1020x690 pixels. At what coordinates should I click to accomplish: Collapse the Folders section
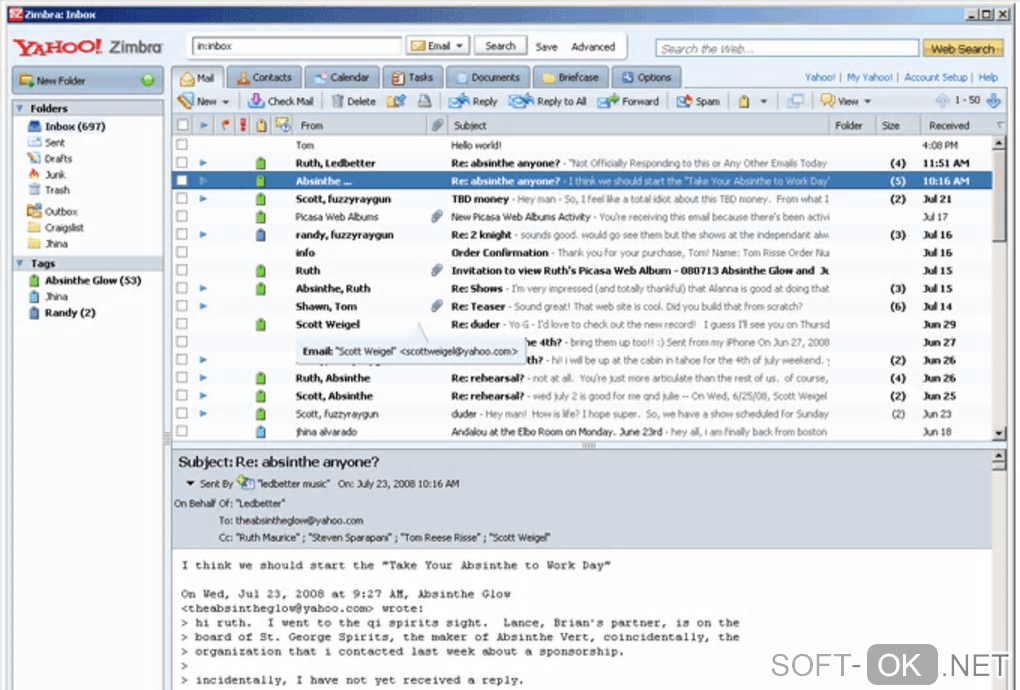20,108
